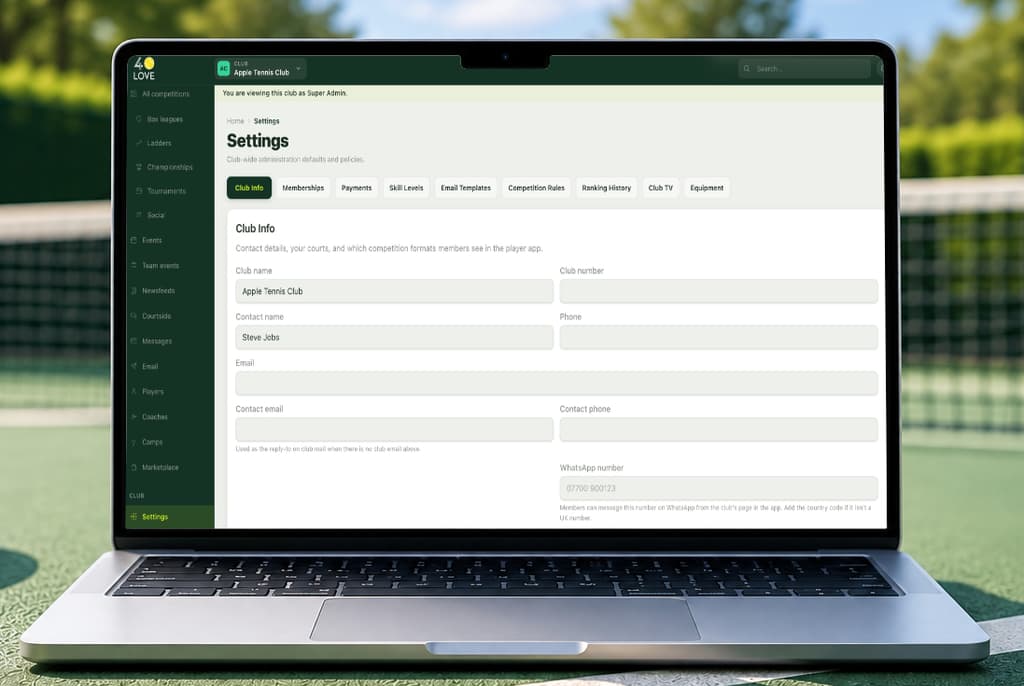1024x686 pixels.
Task: Click the Contact email input field
Action: tap(394, 430)
